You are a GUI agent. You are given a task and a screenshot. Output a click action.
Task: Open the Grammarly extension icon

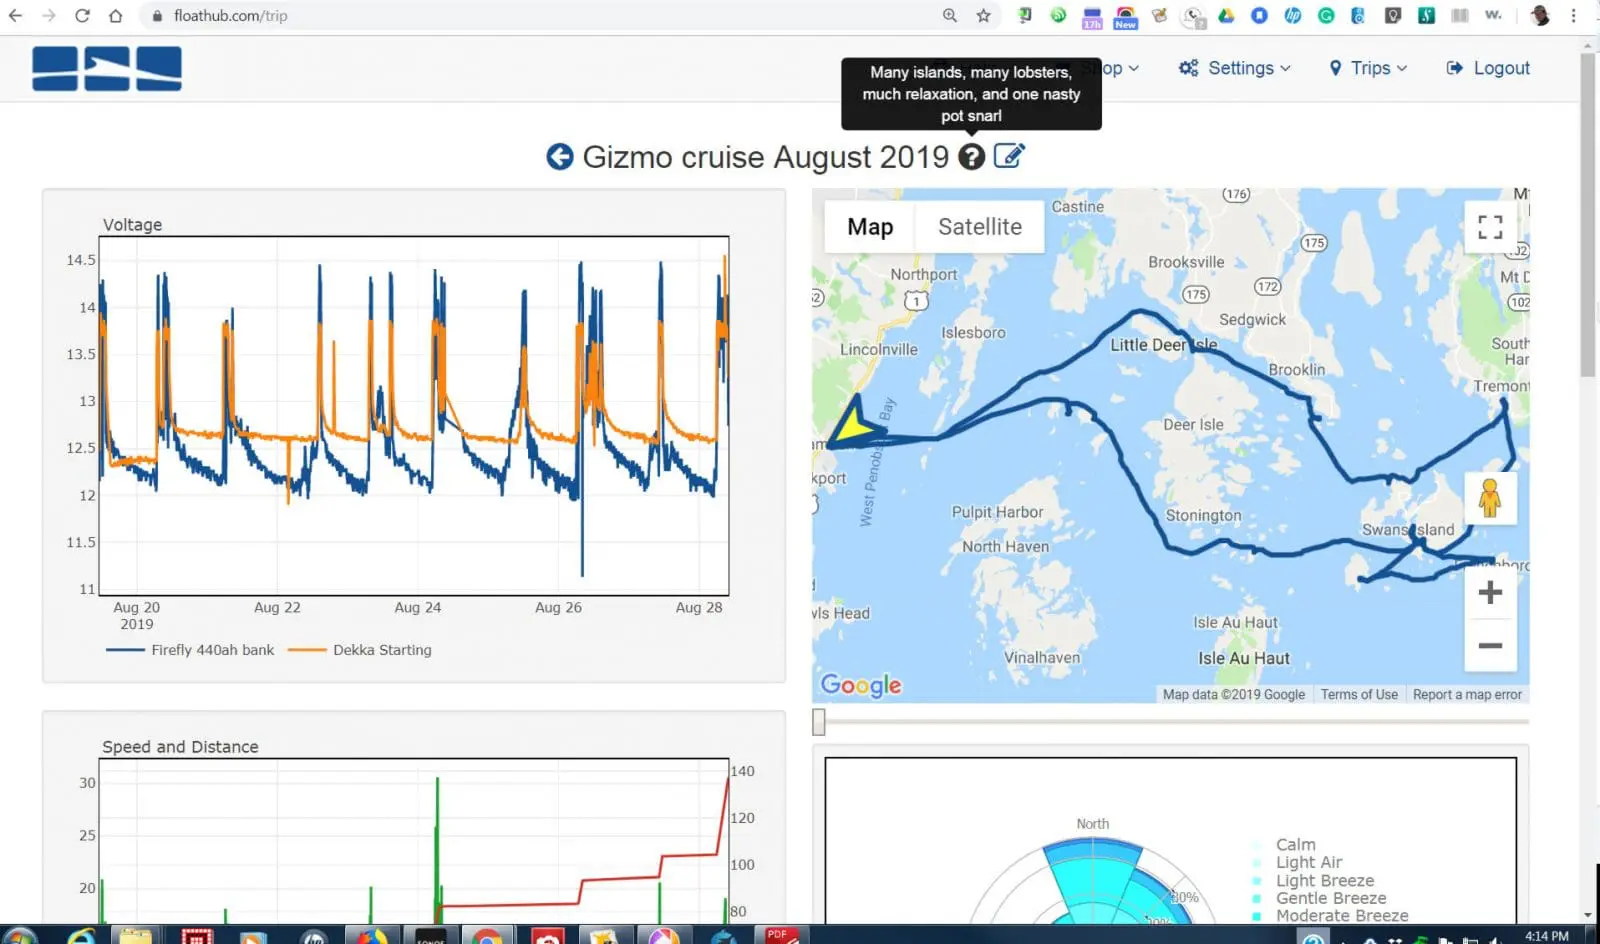pyautogui.click(x=1326, y=15)
